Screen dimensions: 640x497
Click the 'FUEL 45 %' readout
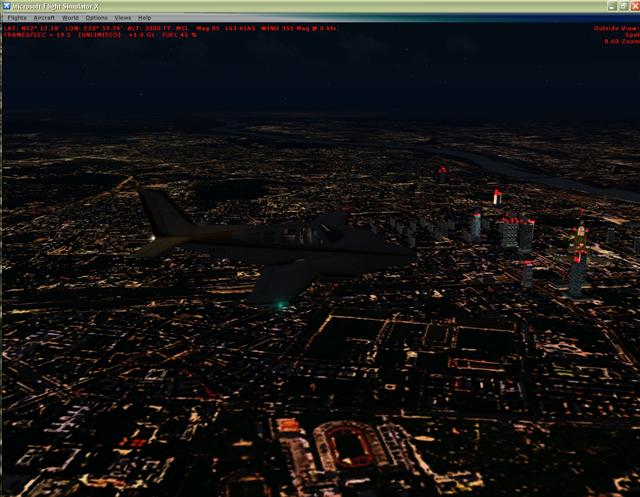[x=180, y=35]
